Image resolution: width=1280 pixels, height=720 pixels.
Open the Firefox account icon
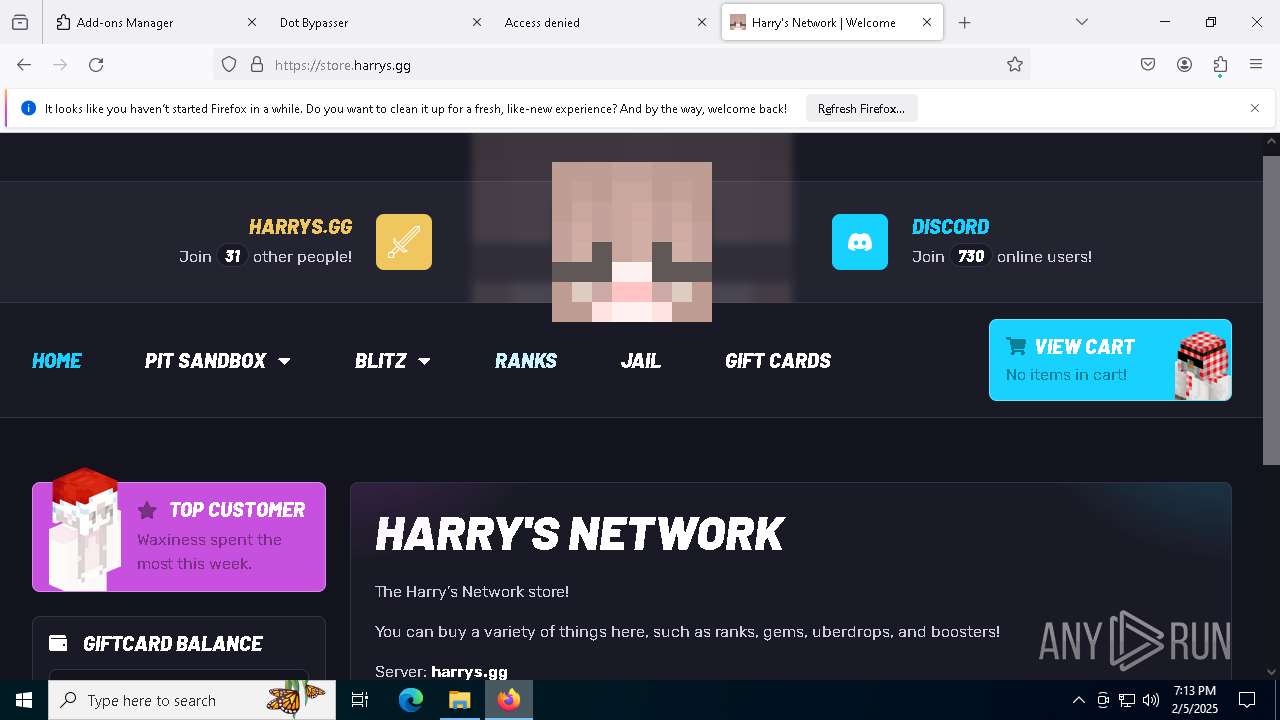pyautogui.click(x=1184, y=65)
